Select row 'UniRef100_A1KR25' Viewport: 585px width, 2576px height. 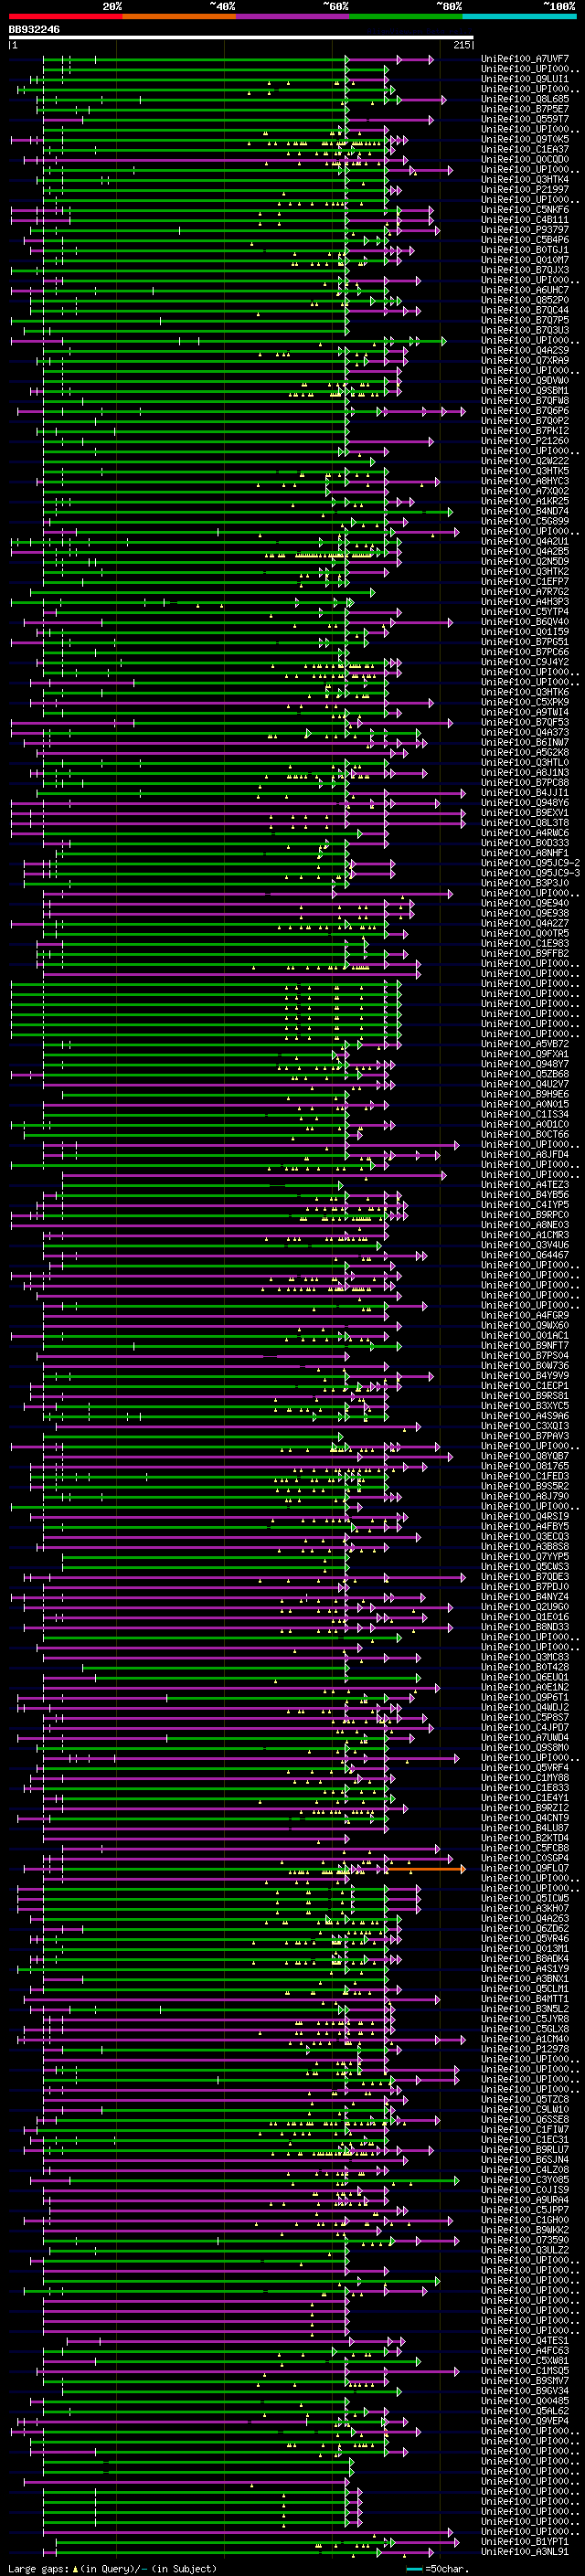click(525, 501)
